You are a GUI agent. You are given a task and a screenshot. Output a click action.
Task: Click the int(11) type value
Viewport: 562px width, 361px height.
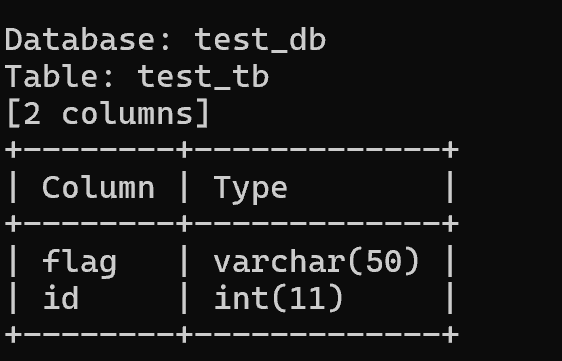pos(279,298)
